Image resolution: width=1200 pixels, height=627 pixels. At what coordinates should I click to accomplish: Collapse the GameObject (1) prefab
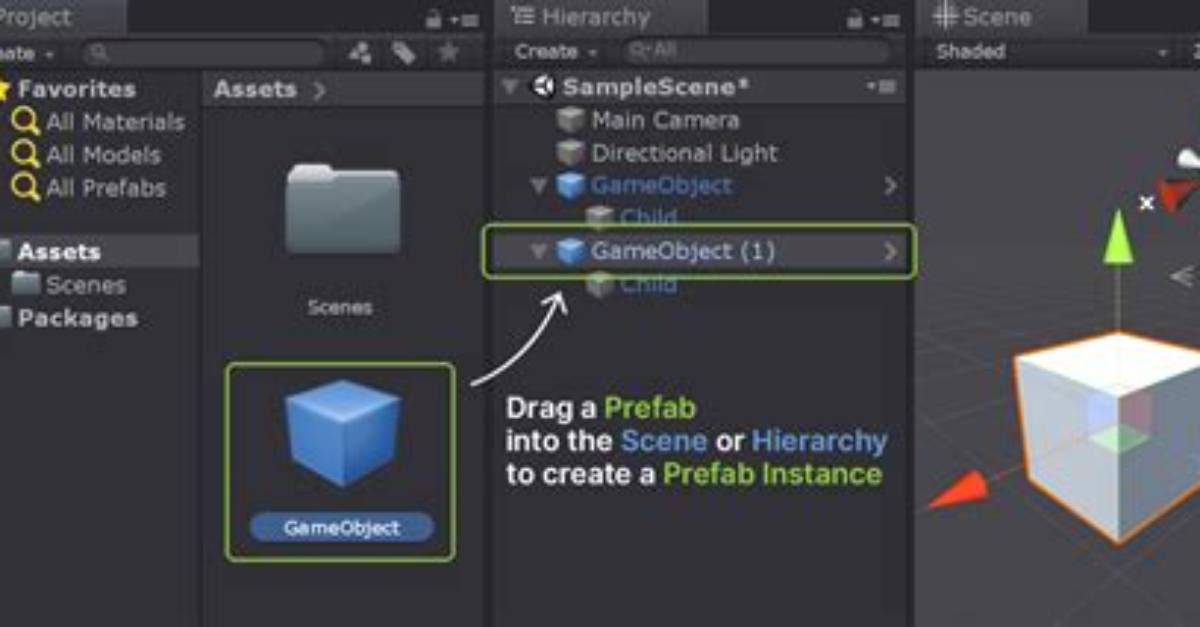539,251
